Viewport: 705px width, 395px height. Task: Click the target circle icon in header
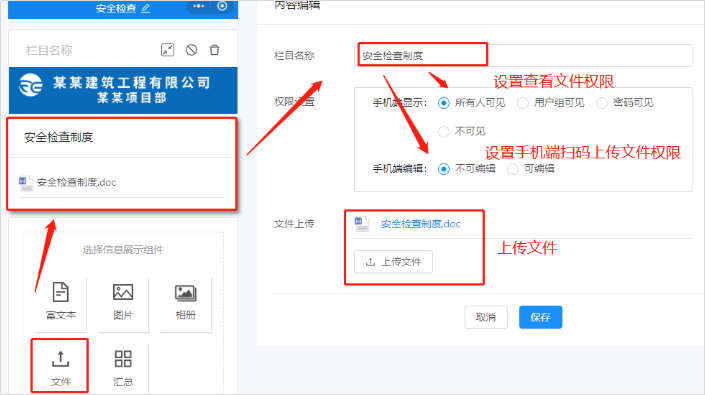(222, 6)
